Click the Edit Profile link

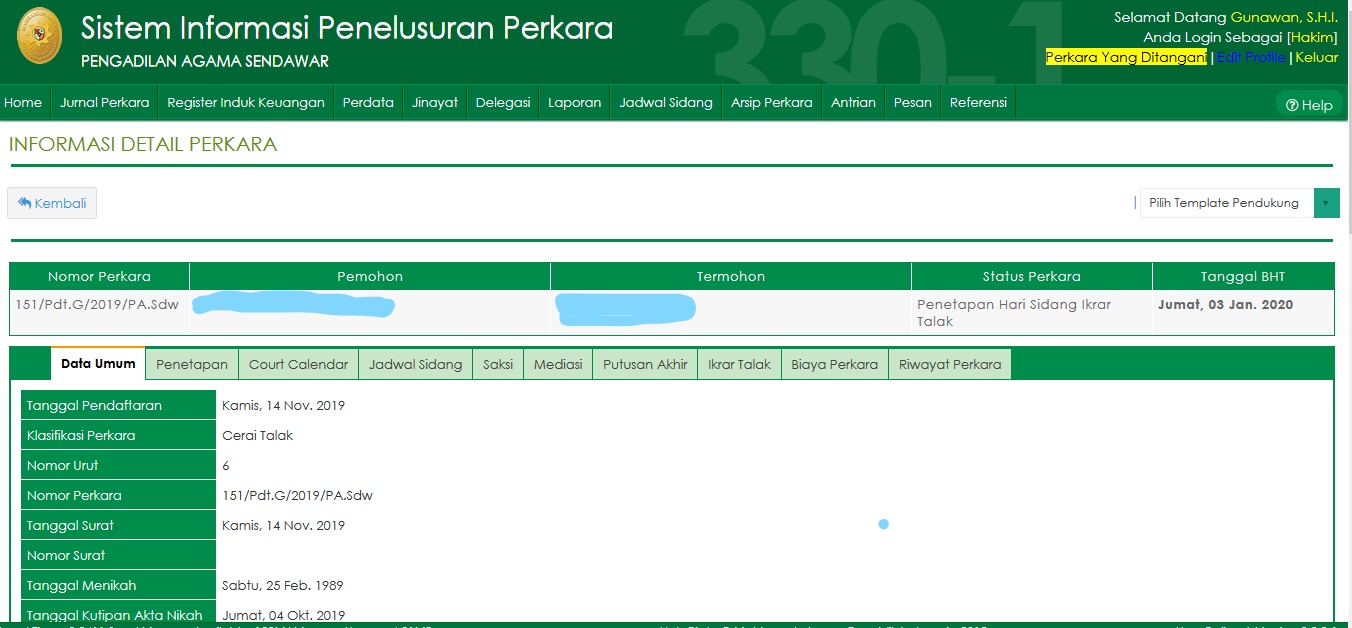1251,57
